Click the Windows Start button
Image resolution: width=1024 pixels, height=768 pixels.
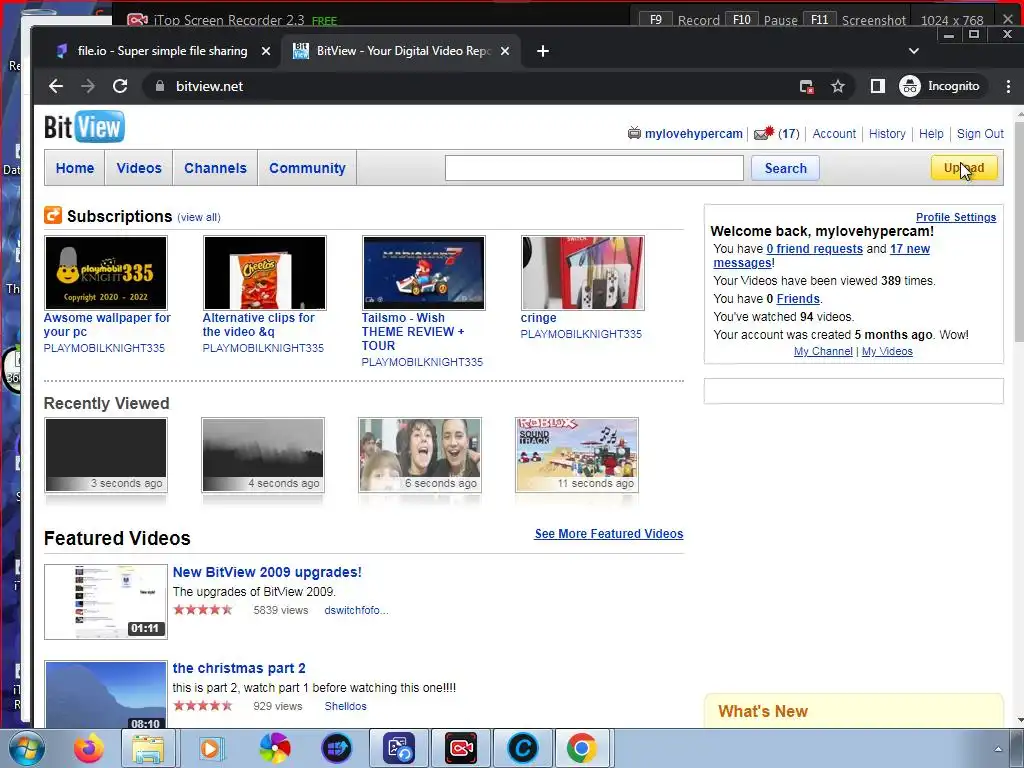pos(26,748)
